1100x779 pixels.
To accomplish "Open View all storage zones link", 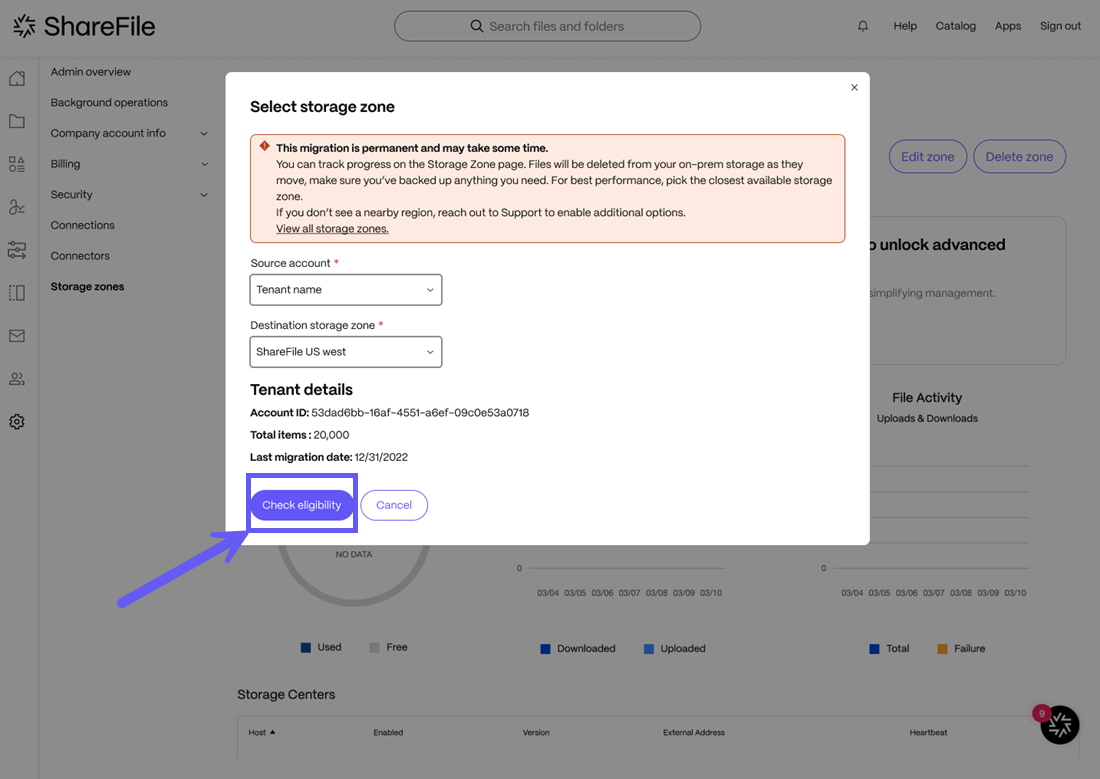I will tap(332, 229).
